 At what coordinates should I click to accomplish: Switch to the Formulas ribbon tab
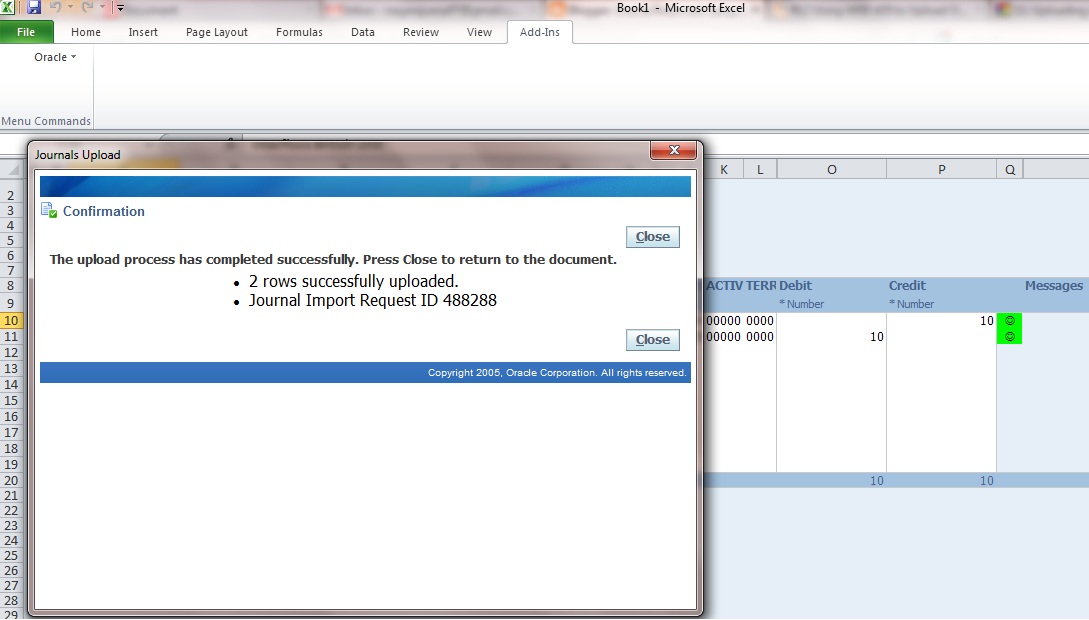pos(298,32)
